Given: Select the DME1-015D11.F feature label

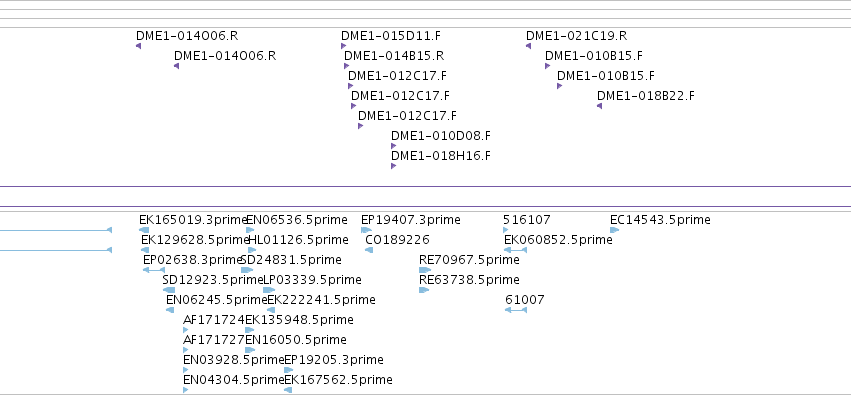Looking at the screenshot, I should click(x=391, y=36).
